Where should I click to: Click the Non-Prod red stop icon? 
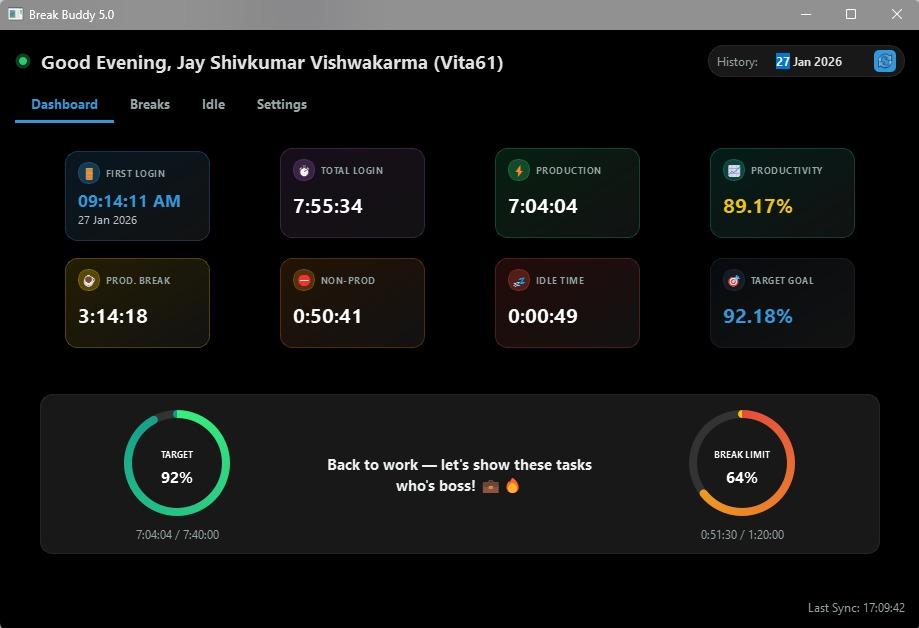304,281
